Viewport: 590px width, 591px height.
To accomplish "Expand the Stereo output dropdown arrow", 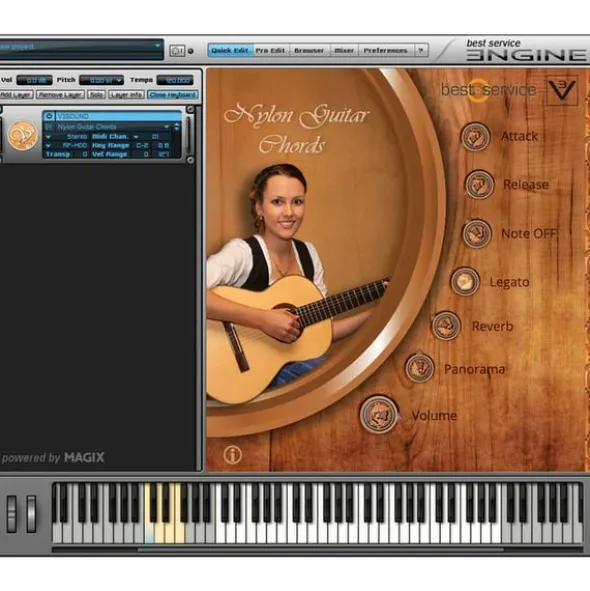I will click(48, 136).
